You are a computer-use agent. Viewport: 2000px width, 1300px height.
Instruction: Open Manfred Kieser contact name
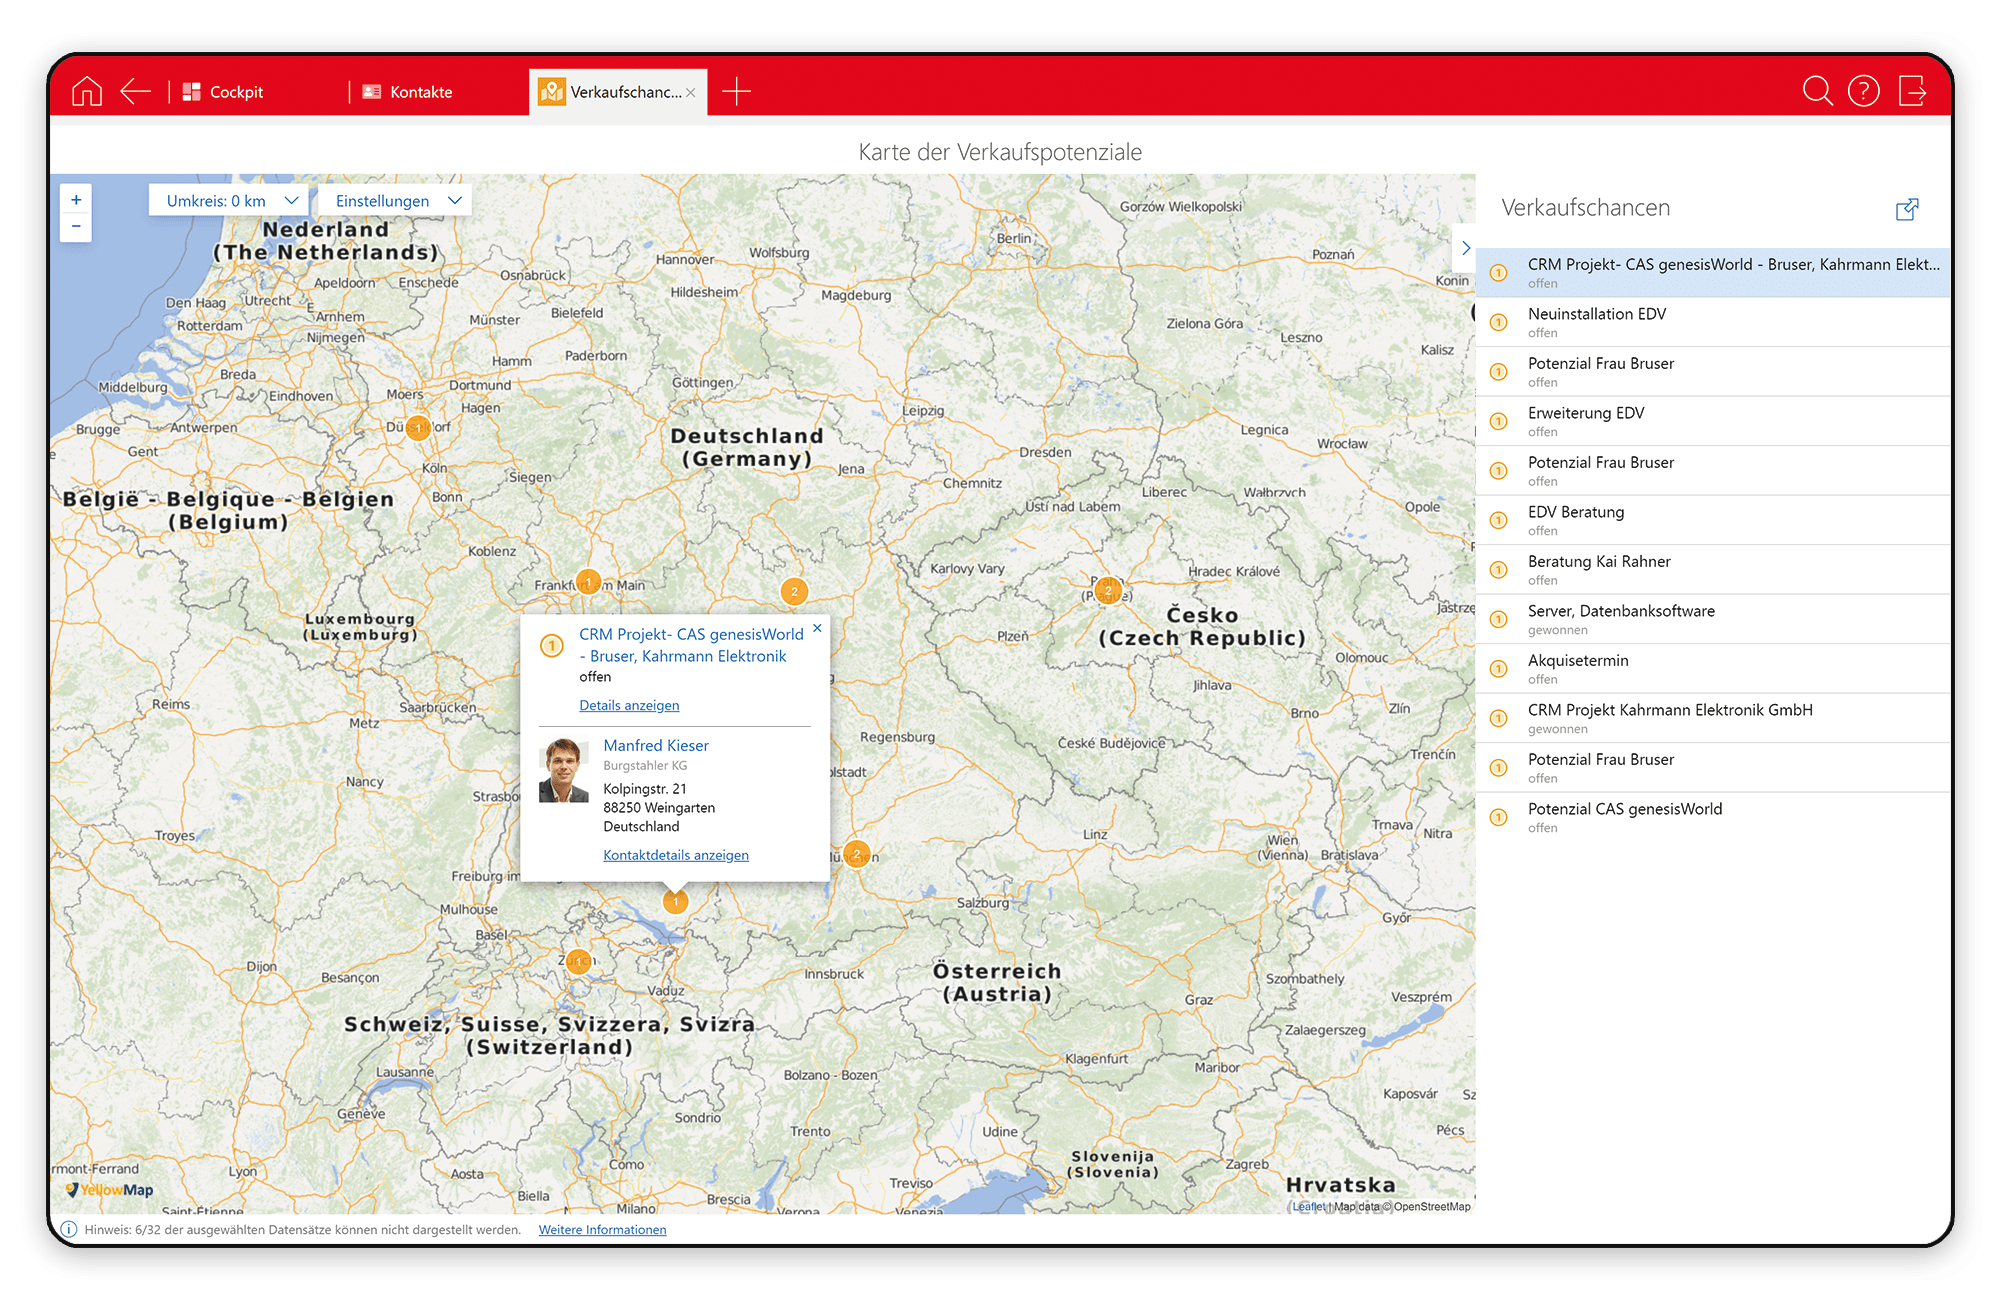tap(656, 745)
